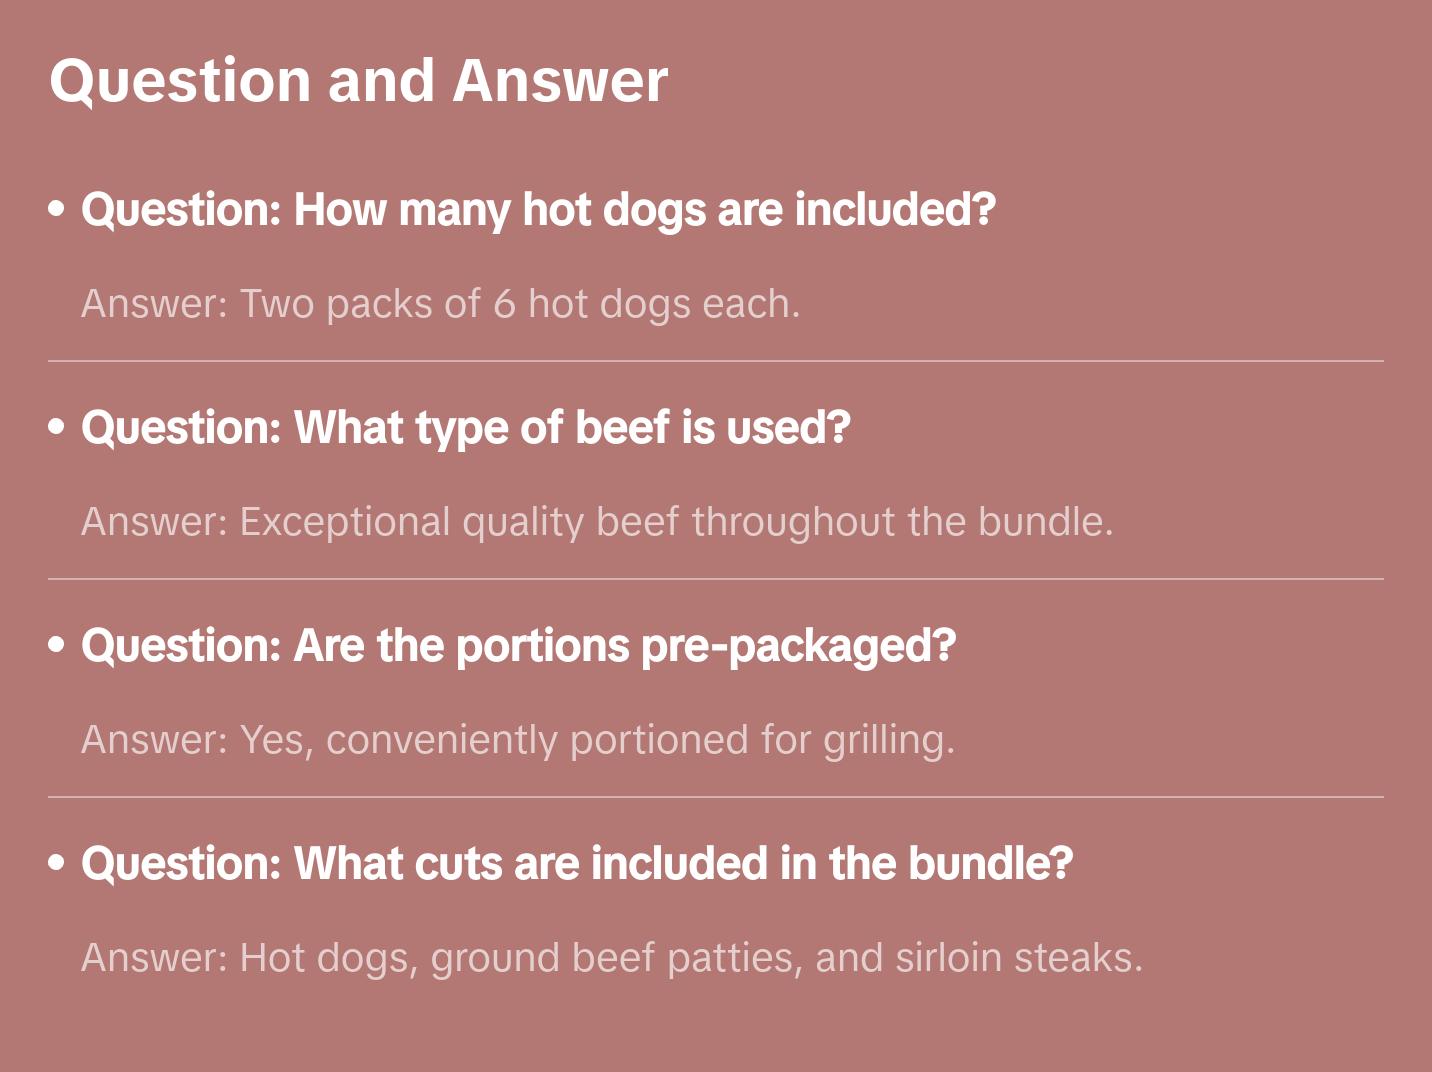The image size is (1432, 1072).
Task: Click the bullet next to the bundle cuts question
Action: tap(57, 864)
